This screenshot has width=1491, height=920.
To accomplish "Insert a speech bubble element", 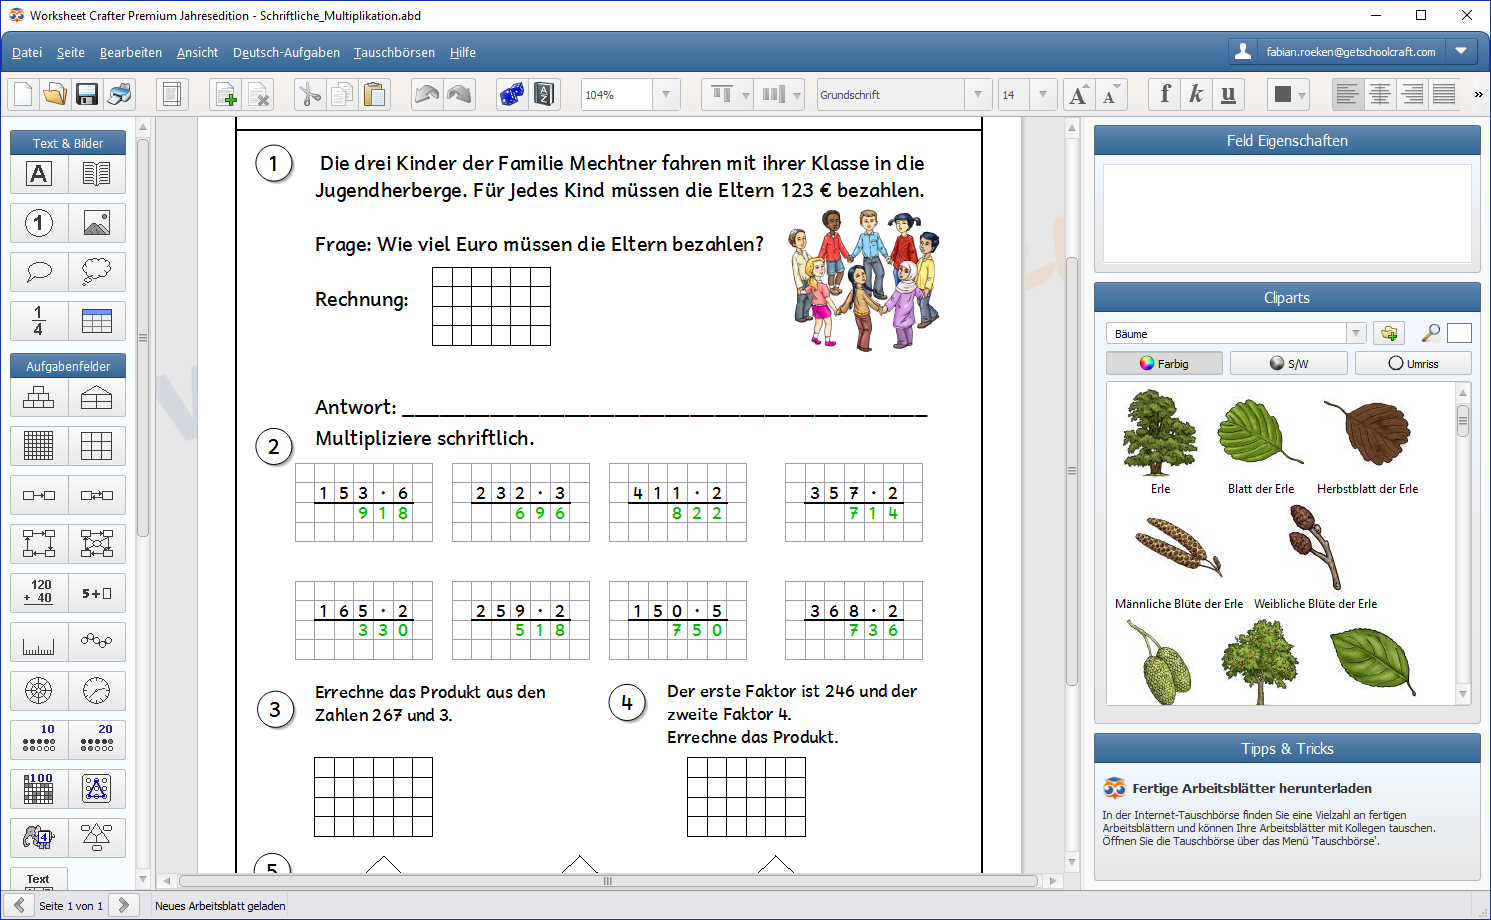I will pyautogui.click(x=39, y=272).
